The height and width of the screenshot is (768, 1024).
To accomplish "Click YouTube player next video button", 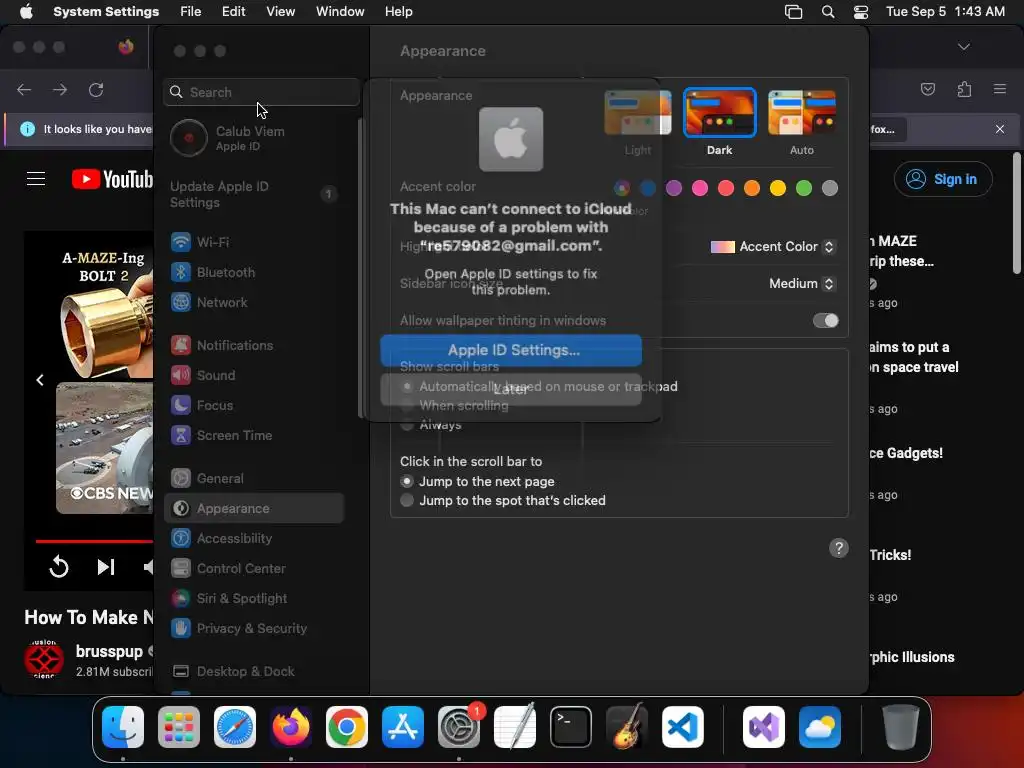I will coord(106,567).
